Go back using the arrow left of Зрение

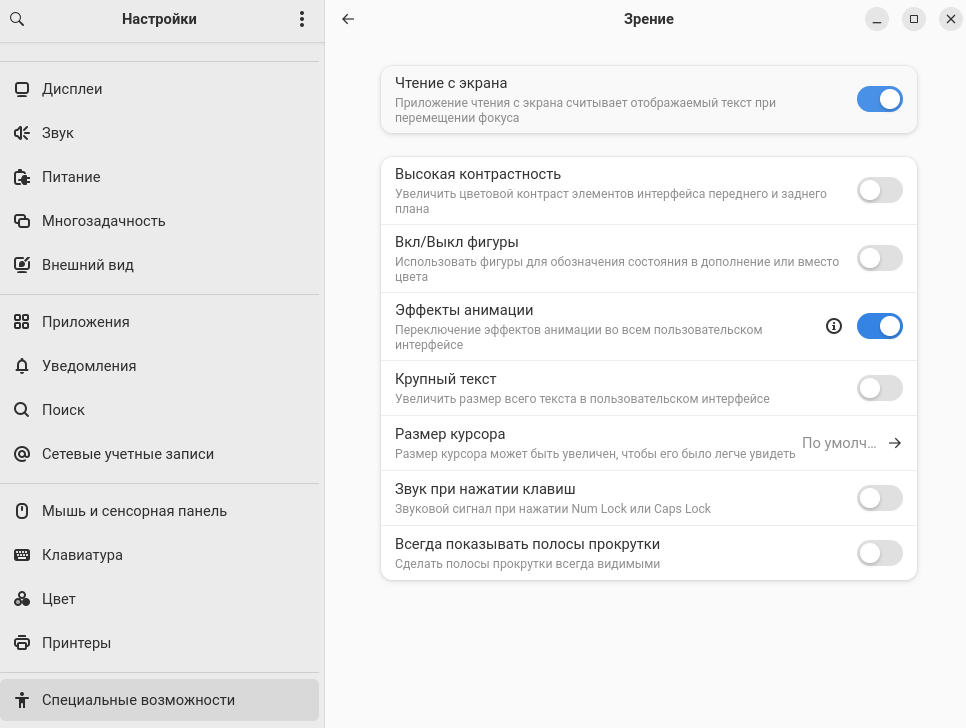click(348, 19)
